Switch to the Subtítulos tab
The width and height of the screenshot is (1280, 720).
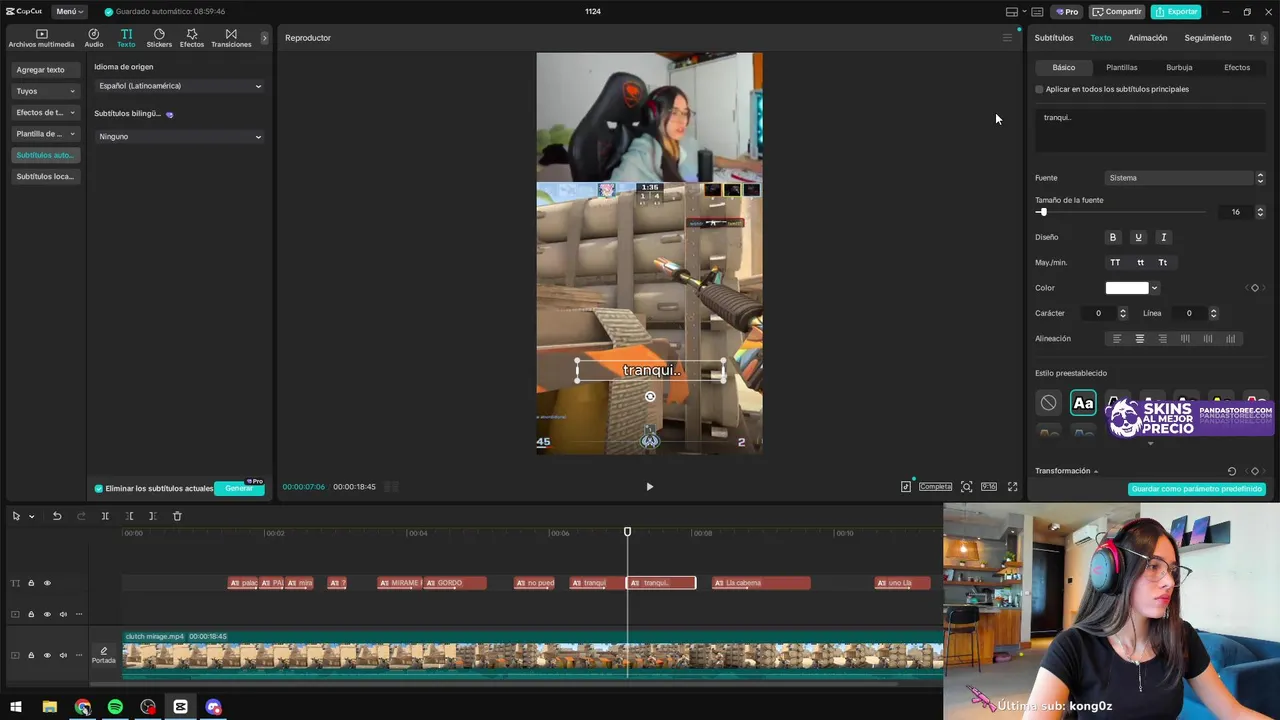pyautogui.click(x=1054, y=38)
